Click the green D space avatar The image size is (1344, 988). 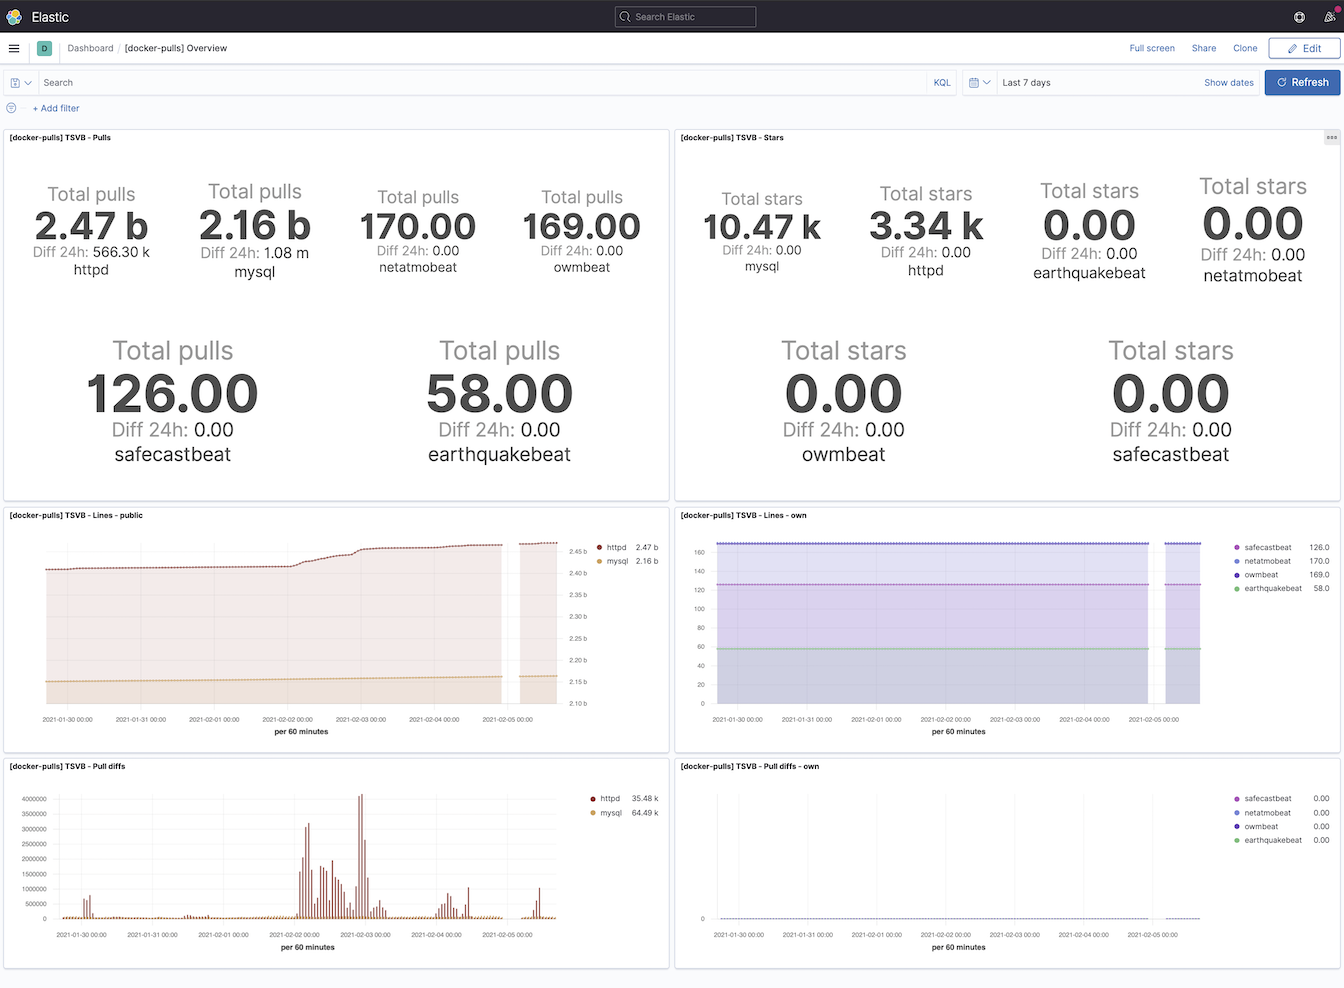pos(44,48)
